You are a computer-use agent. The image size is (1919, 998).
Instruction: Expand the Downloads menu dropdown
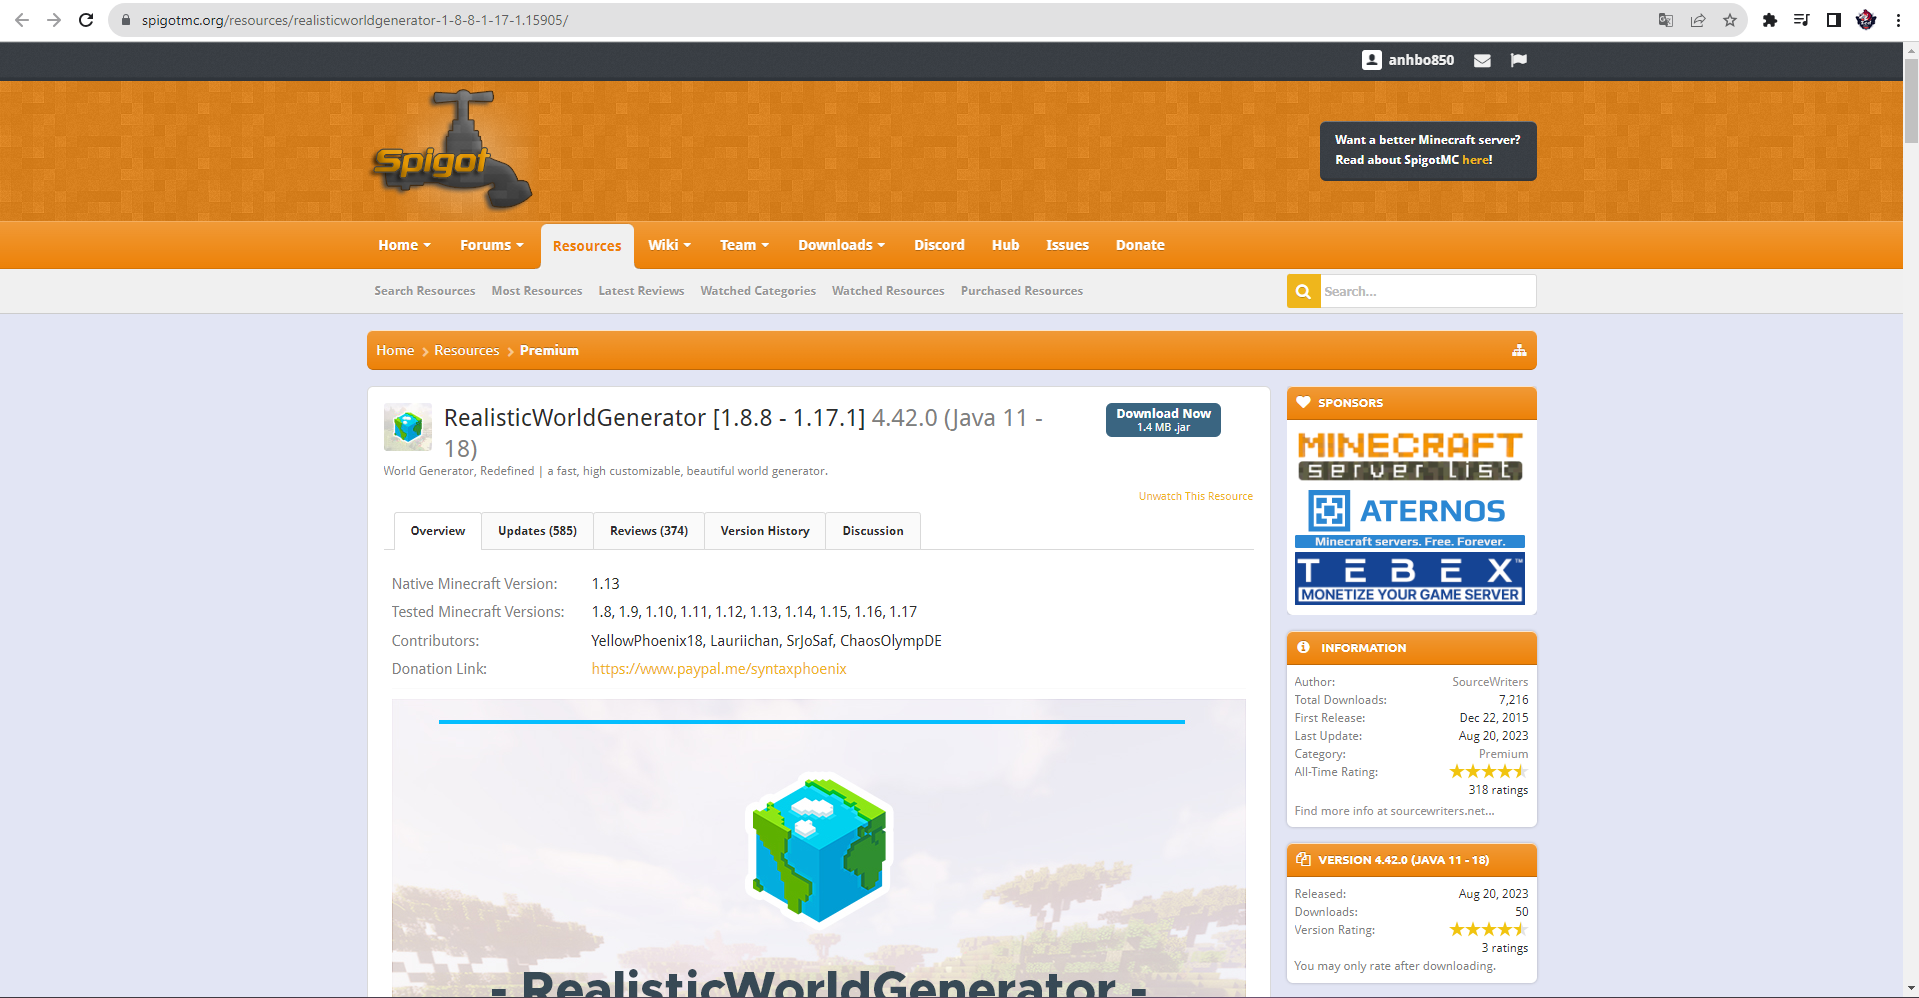(842, 245)
